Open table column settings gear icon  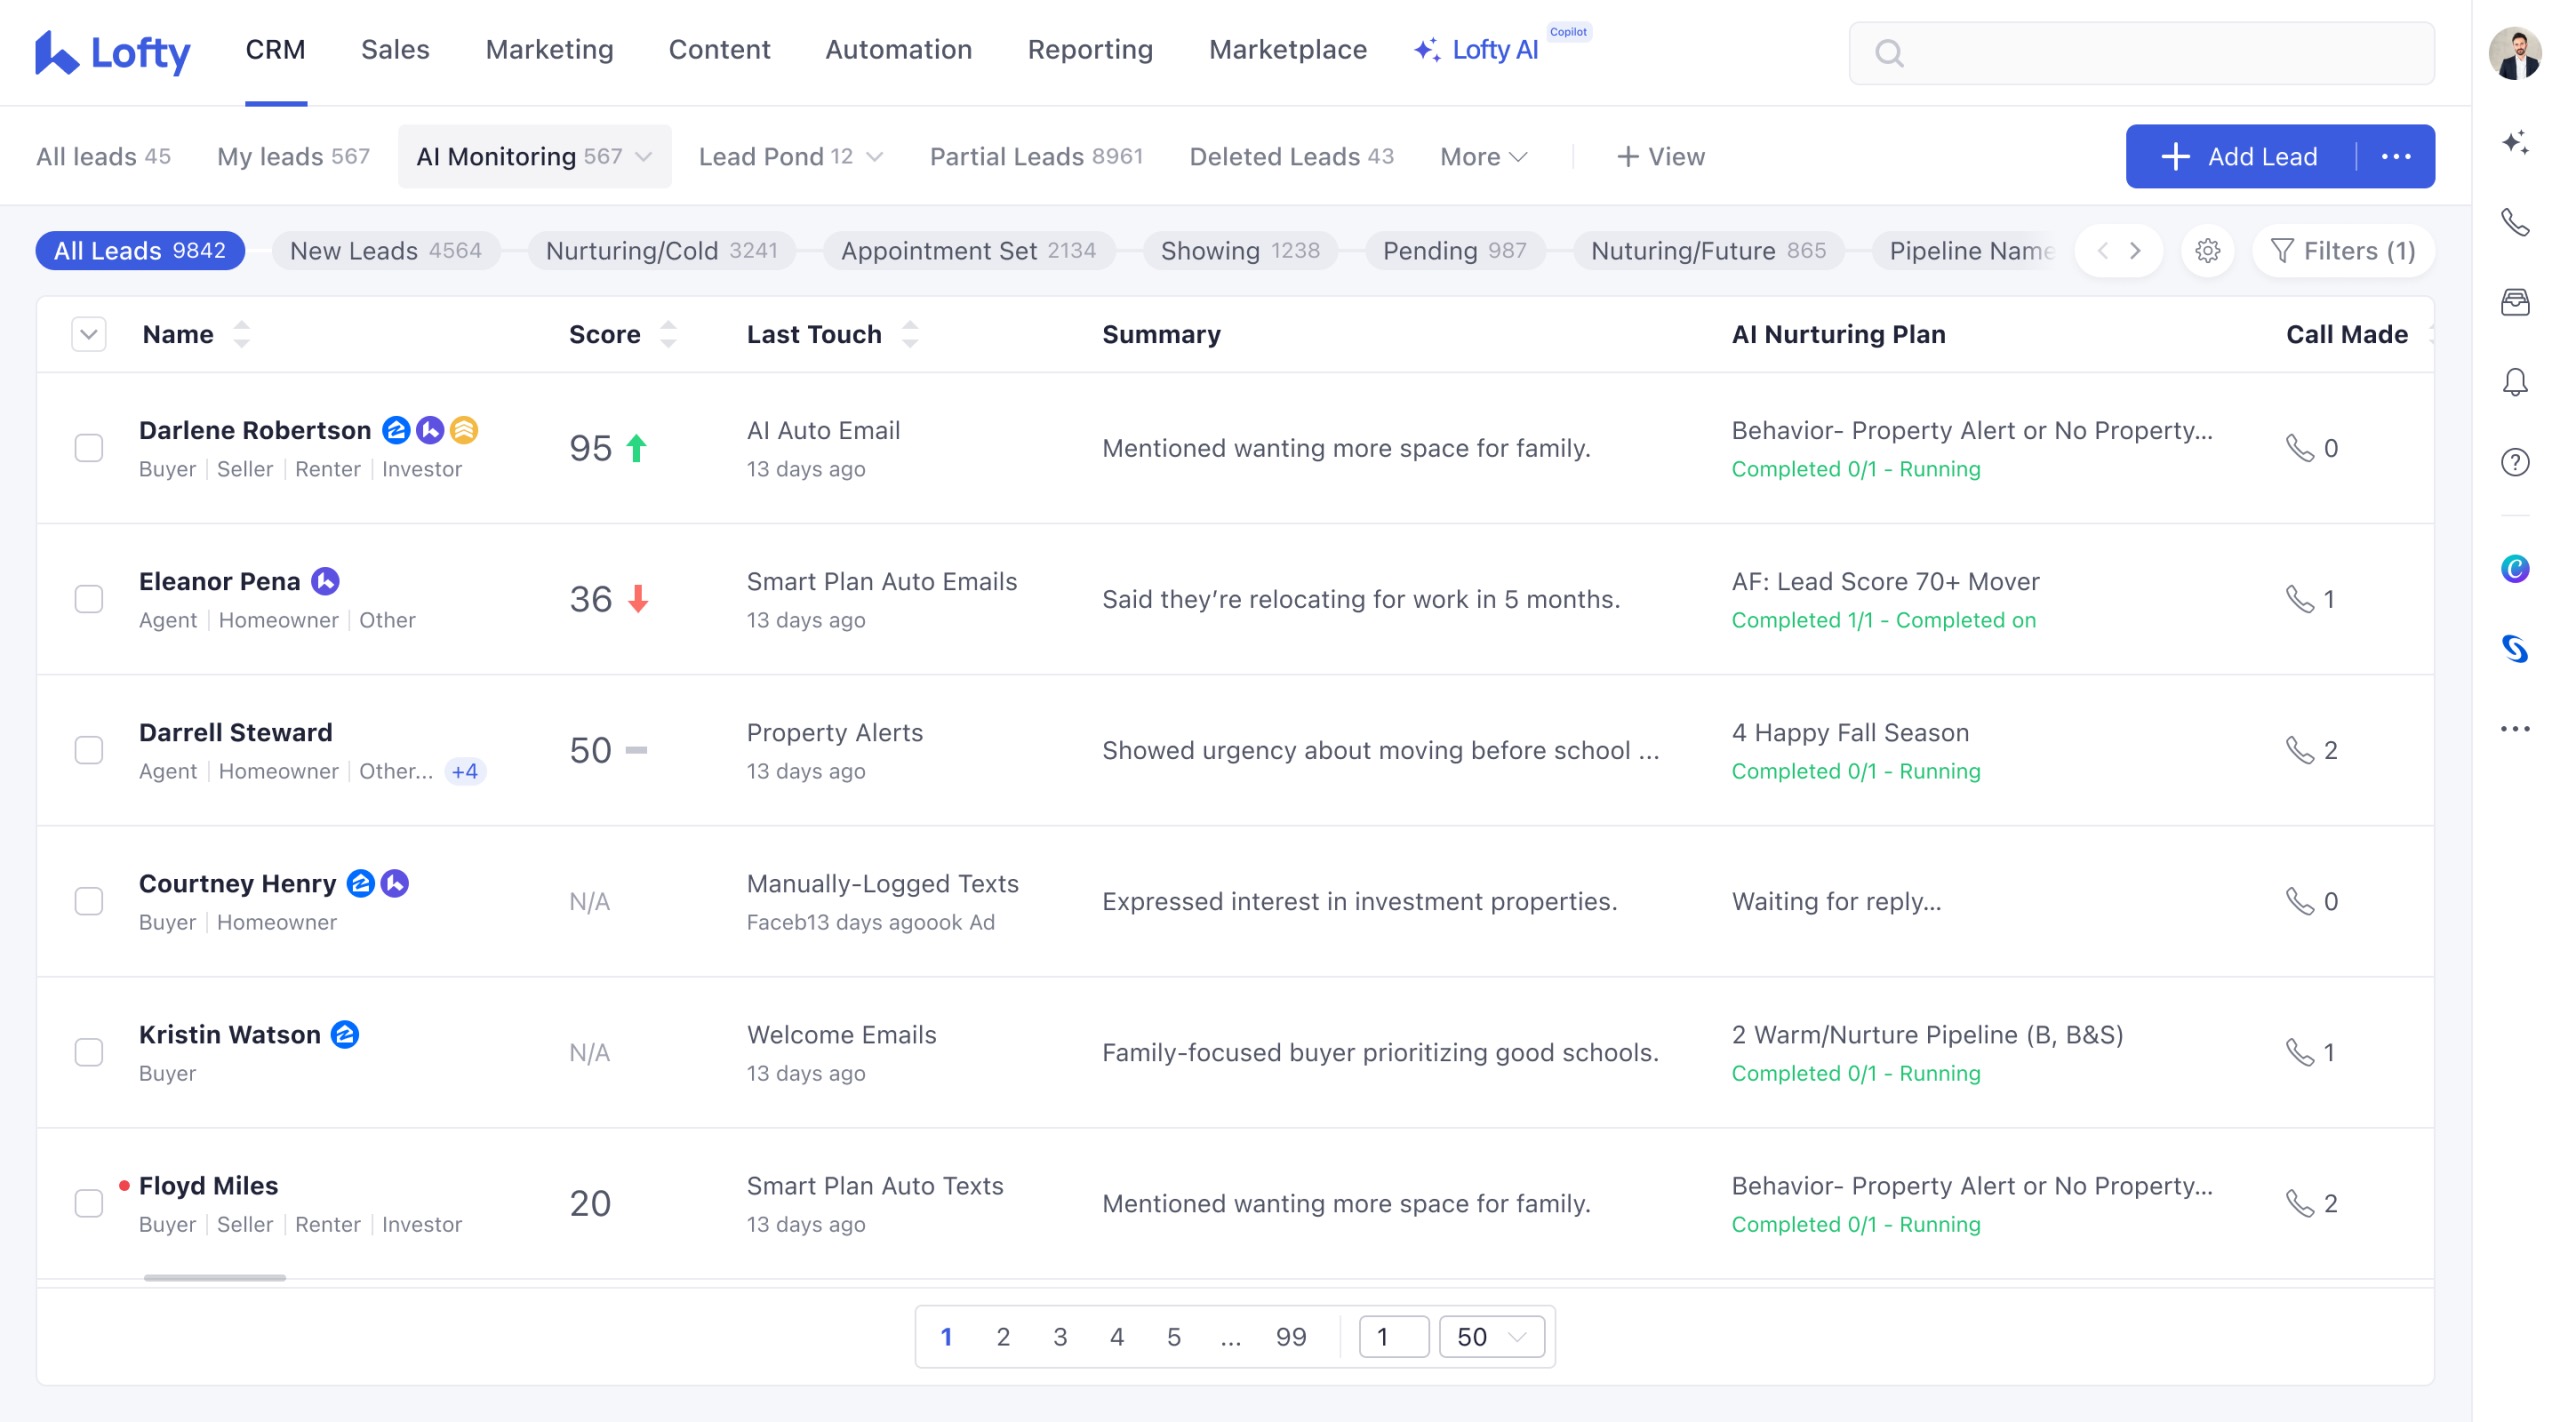click(x=2207, y=251)
